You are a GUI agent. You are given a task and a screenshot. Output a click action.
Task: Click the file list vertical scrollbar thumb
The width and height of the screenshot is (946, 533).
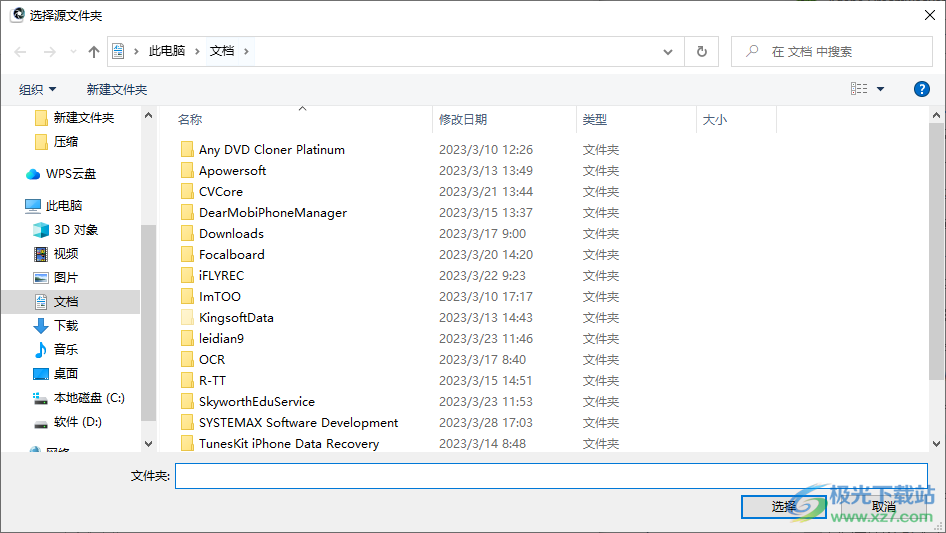(x=936, y=251)
